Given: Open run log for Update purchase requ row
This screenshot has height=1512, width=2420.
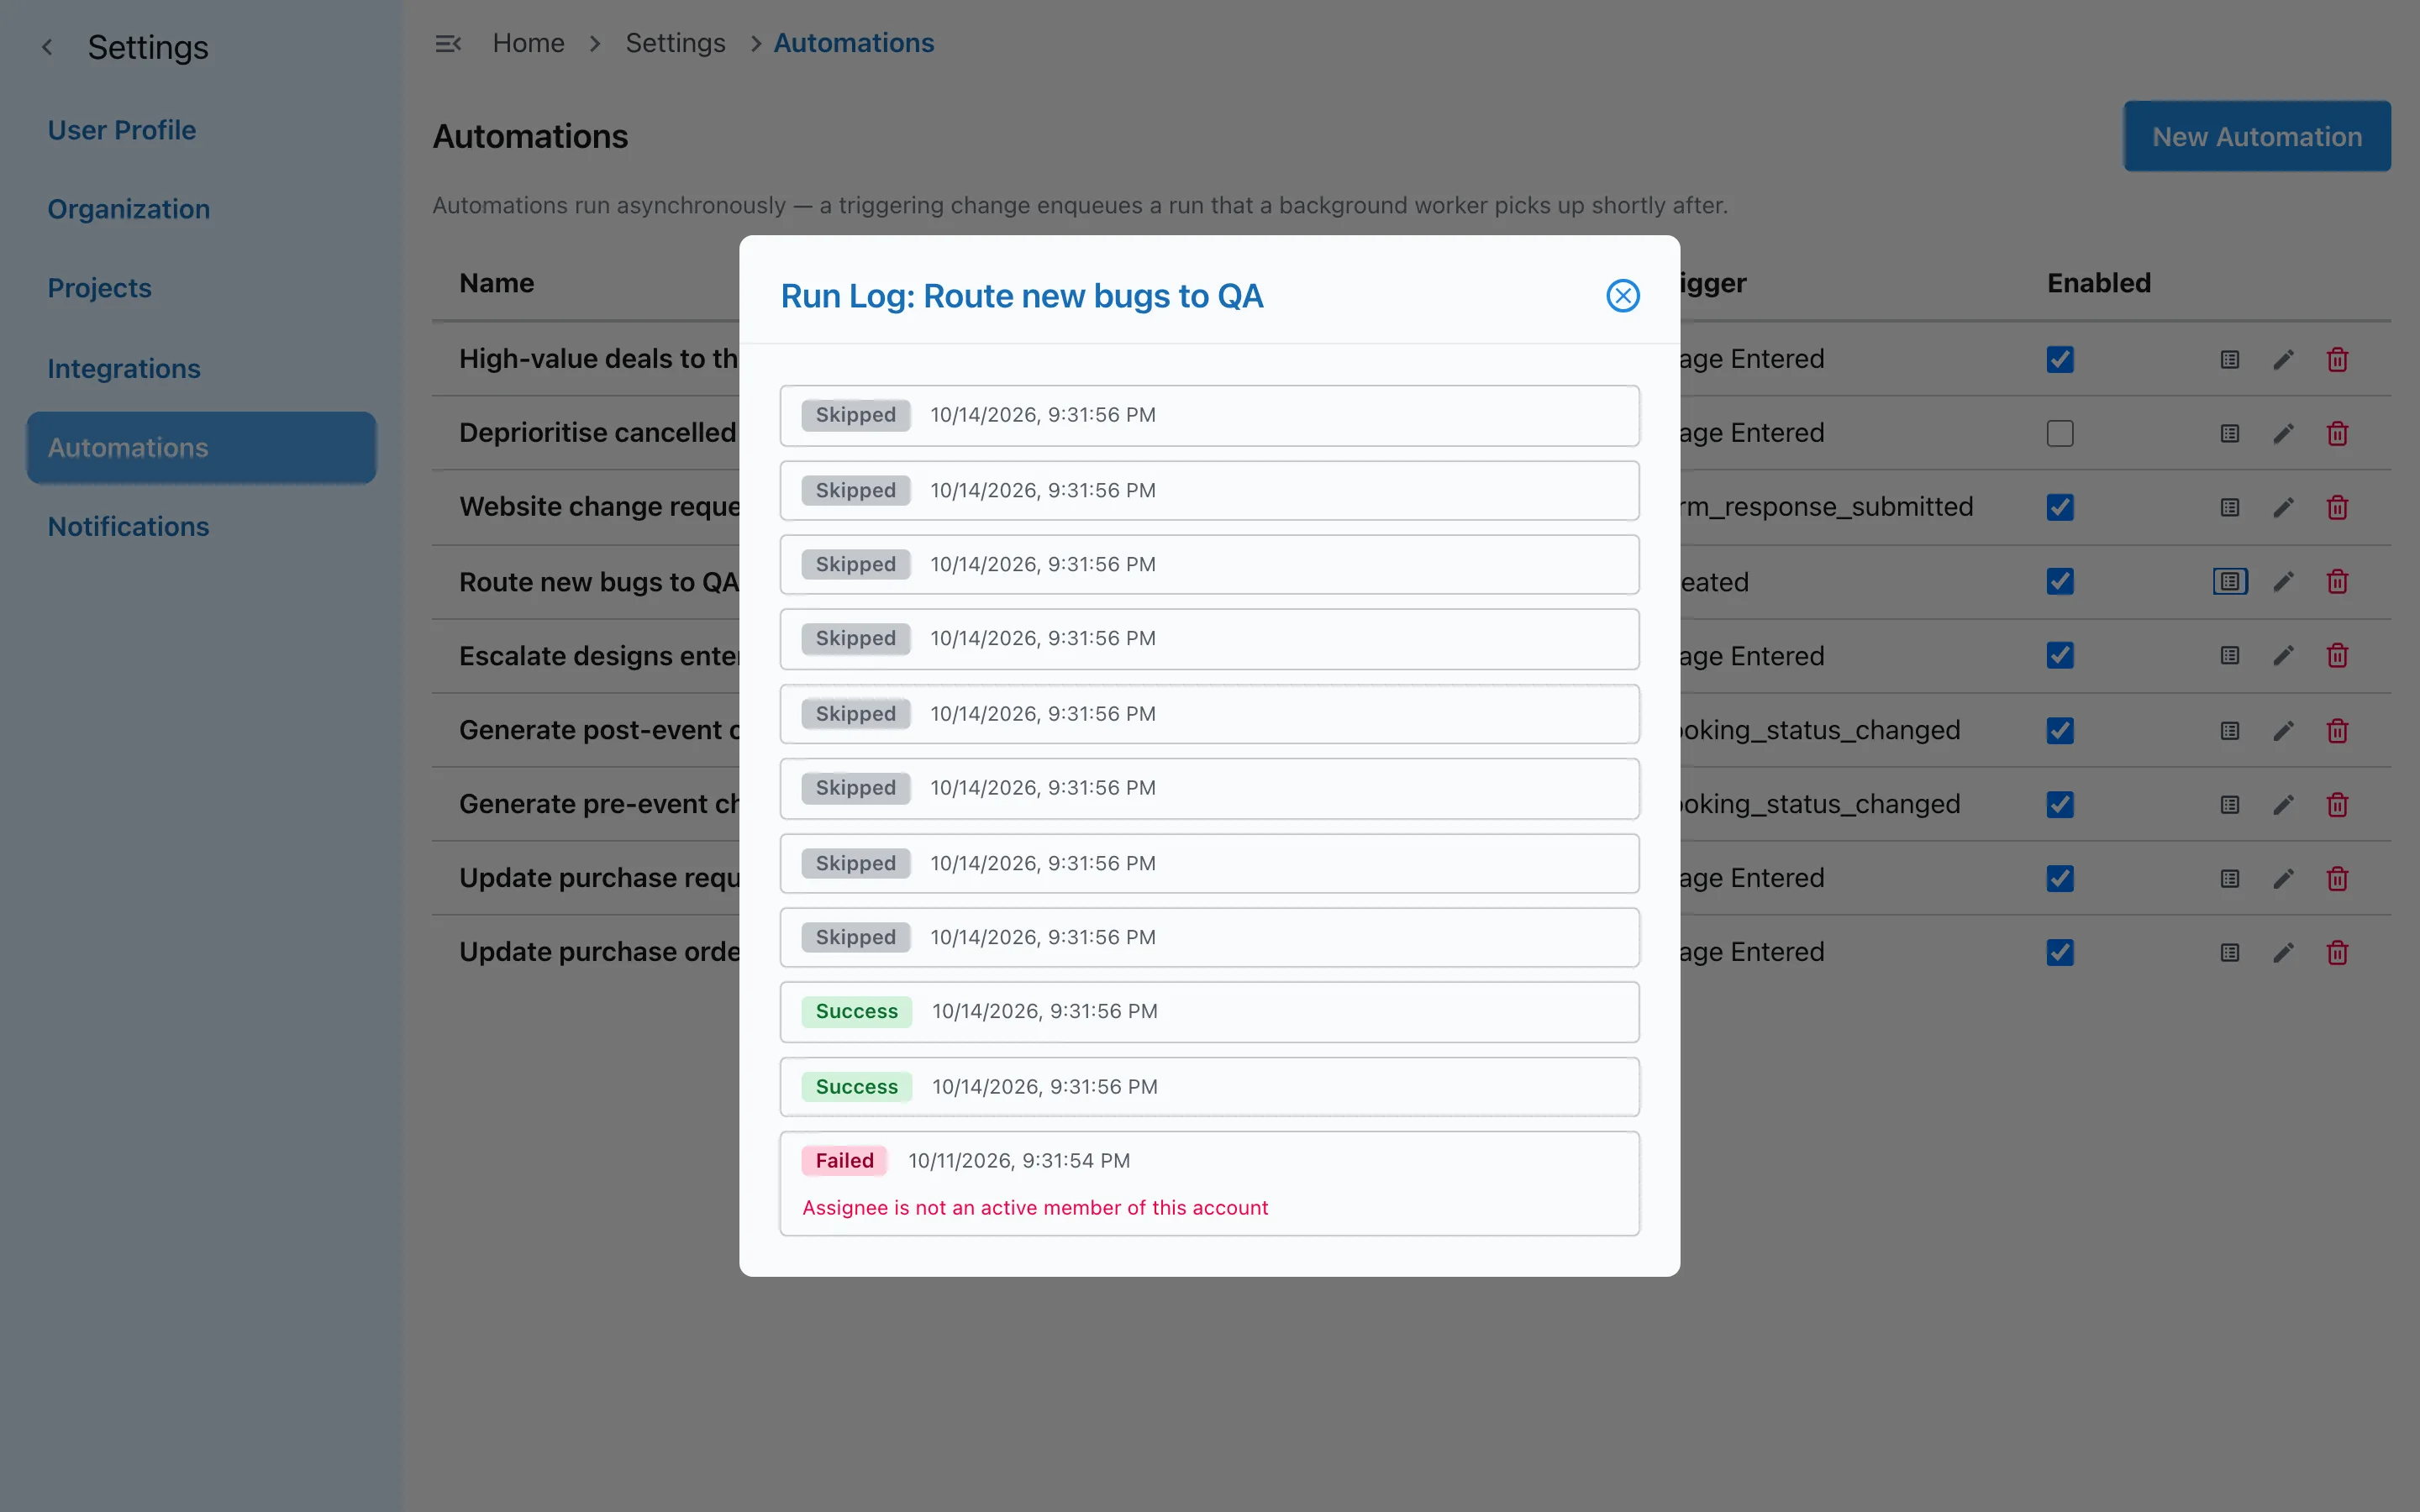Looking at the screenshot, I should click(2230, 879).
